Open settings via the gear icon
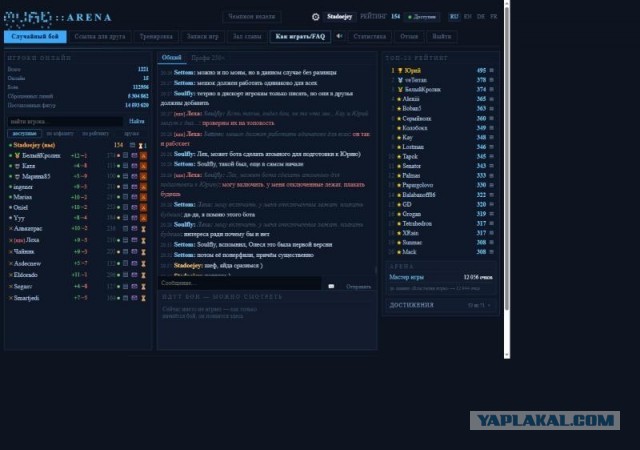Image resolution: width=640 pixels, height=450 pixels. click(316, 17)
